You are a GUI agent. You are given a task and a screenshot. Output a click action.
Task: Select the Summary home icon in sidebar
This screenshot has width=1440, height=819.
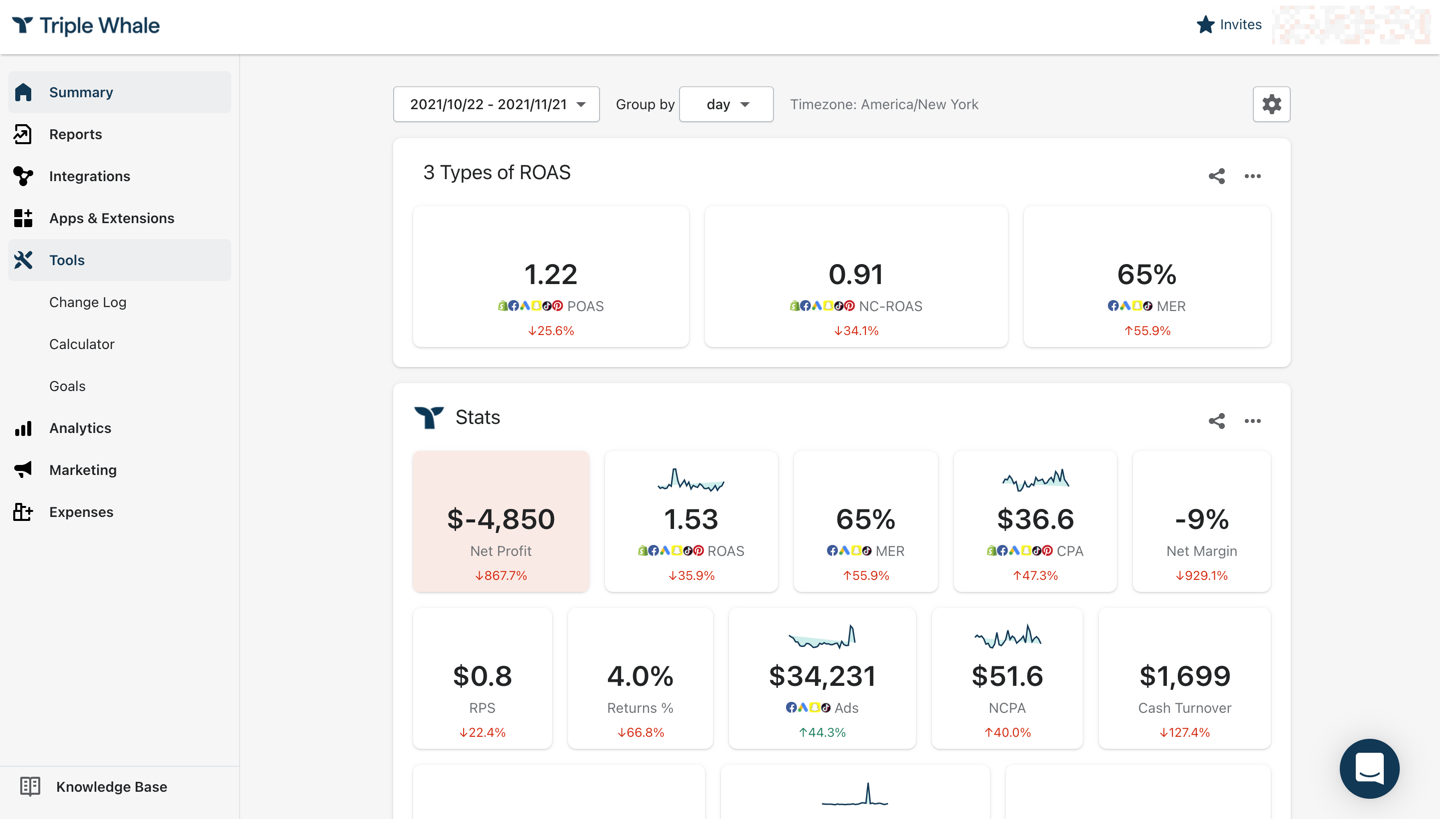click(23, 92)
